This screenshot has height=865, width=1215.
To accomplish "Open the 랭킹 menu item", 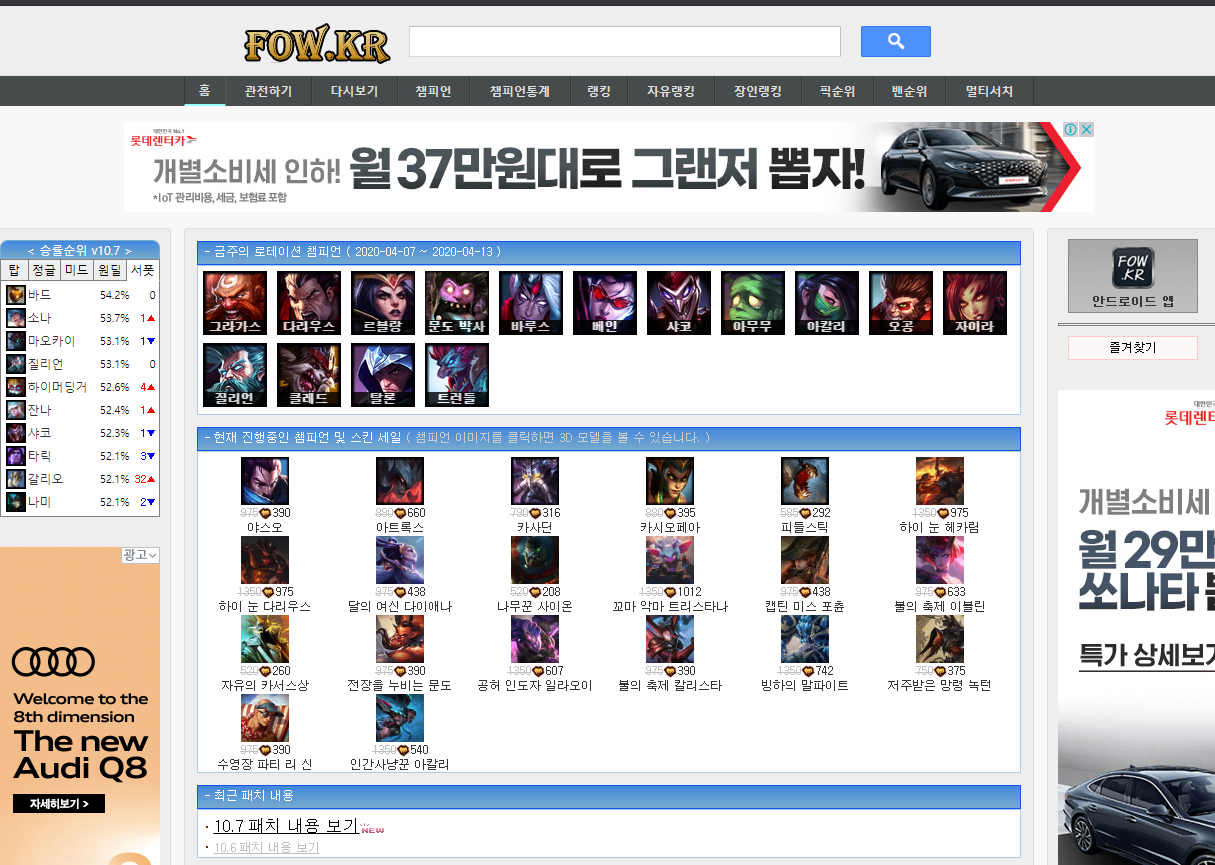I will [598, 91].
